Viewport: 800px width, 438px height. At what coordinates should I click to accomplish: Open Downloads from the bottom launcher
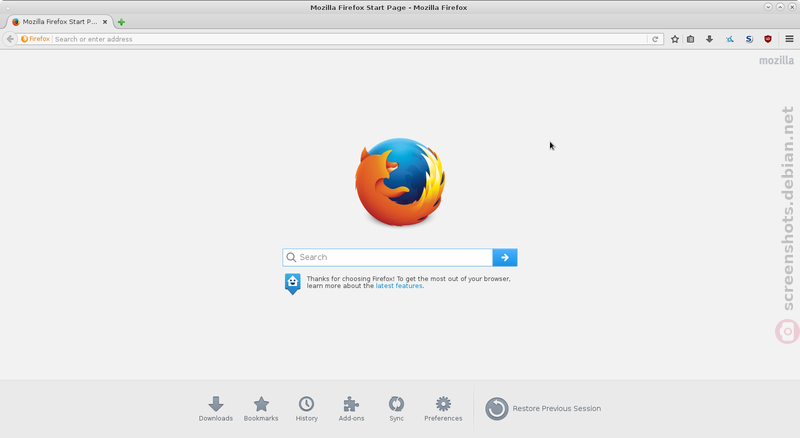pyautogui.click(x=216, y=409)
